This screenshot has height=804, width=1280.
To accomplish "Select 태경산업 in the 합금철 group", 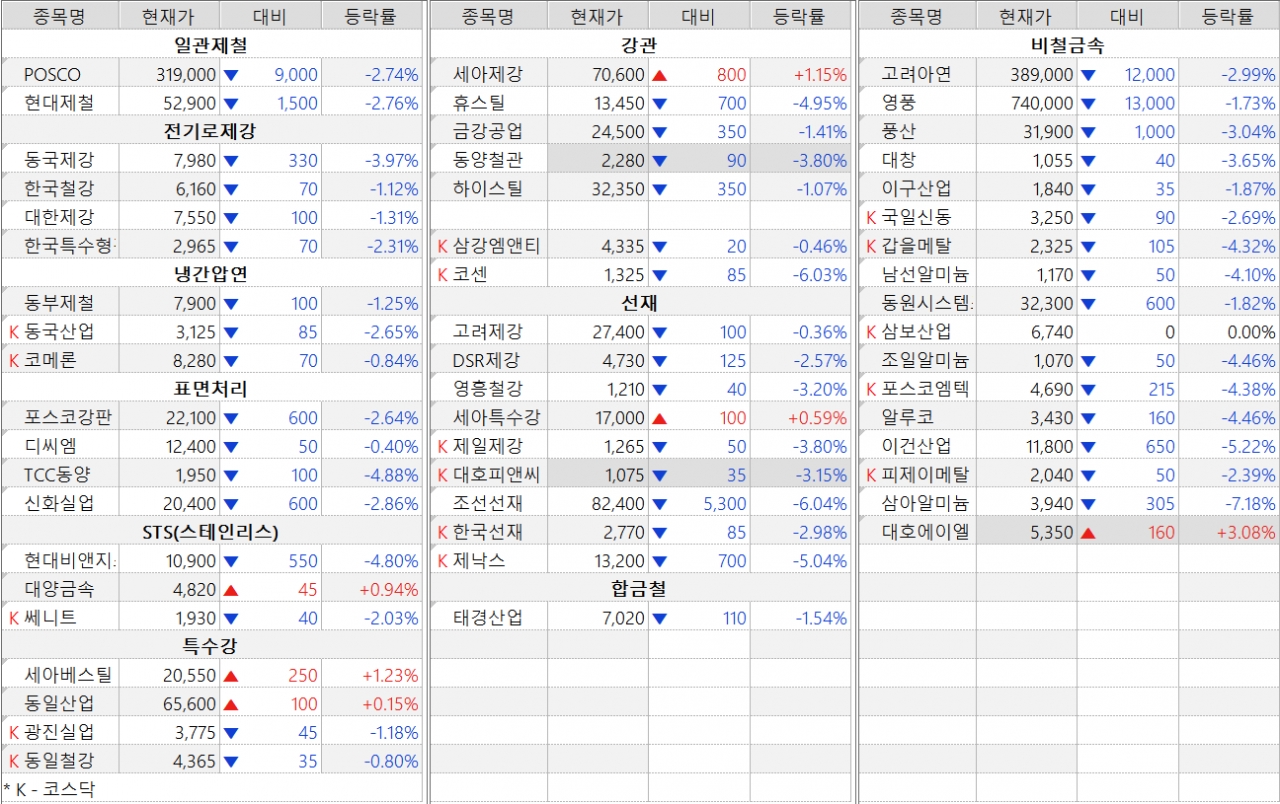I will [x=487, y=618].
